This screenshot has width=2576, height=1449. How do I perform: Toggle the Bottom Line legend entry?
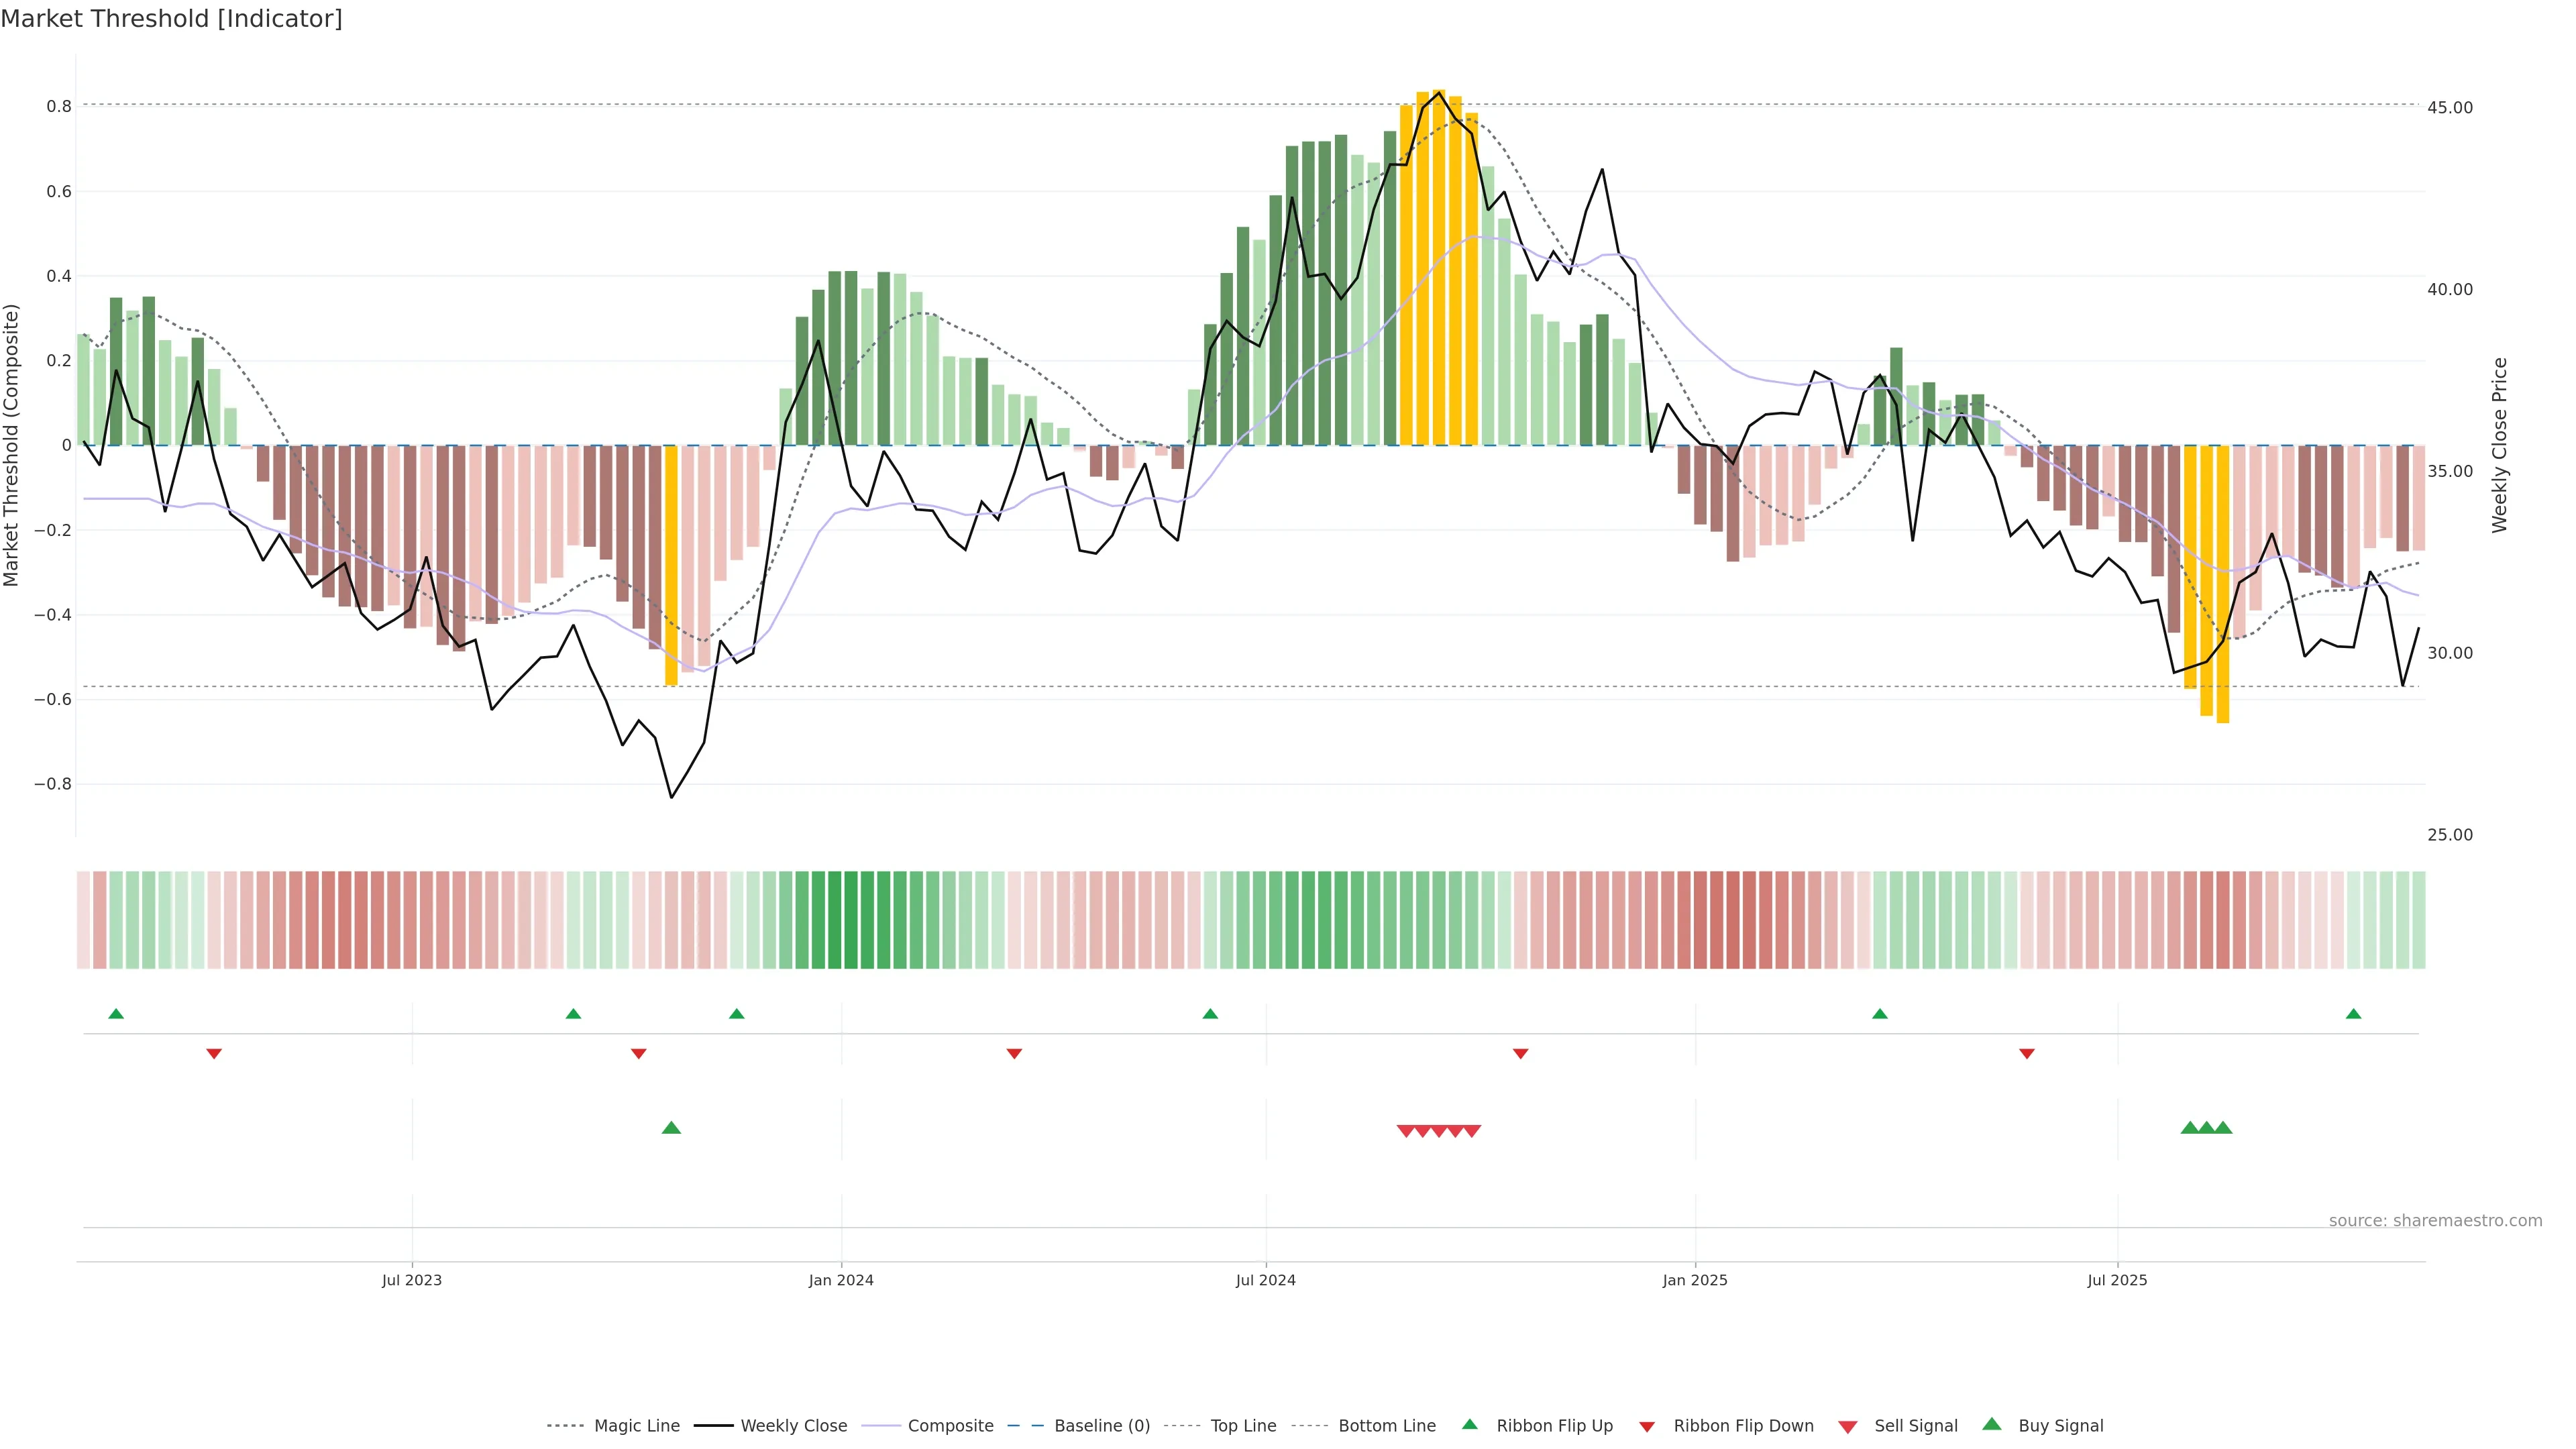coord(1386,1426)
